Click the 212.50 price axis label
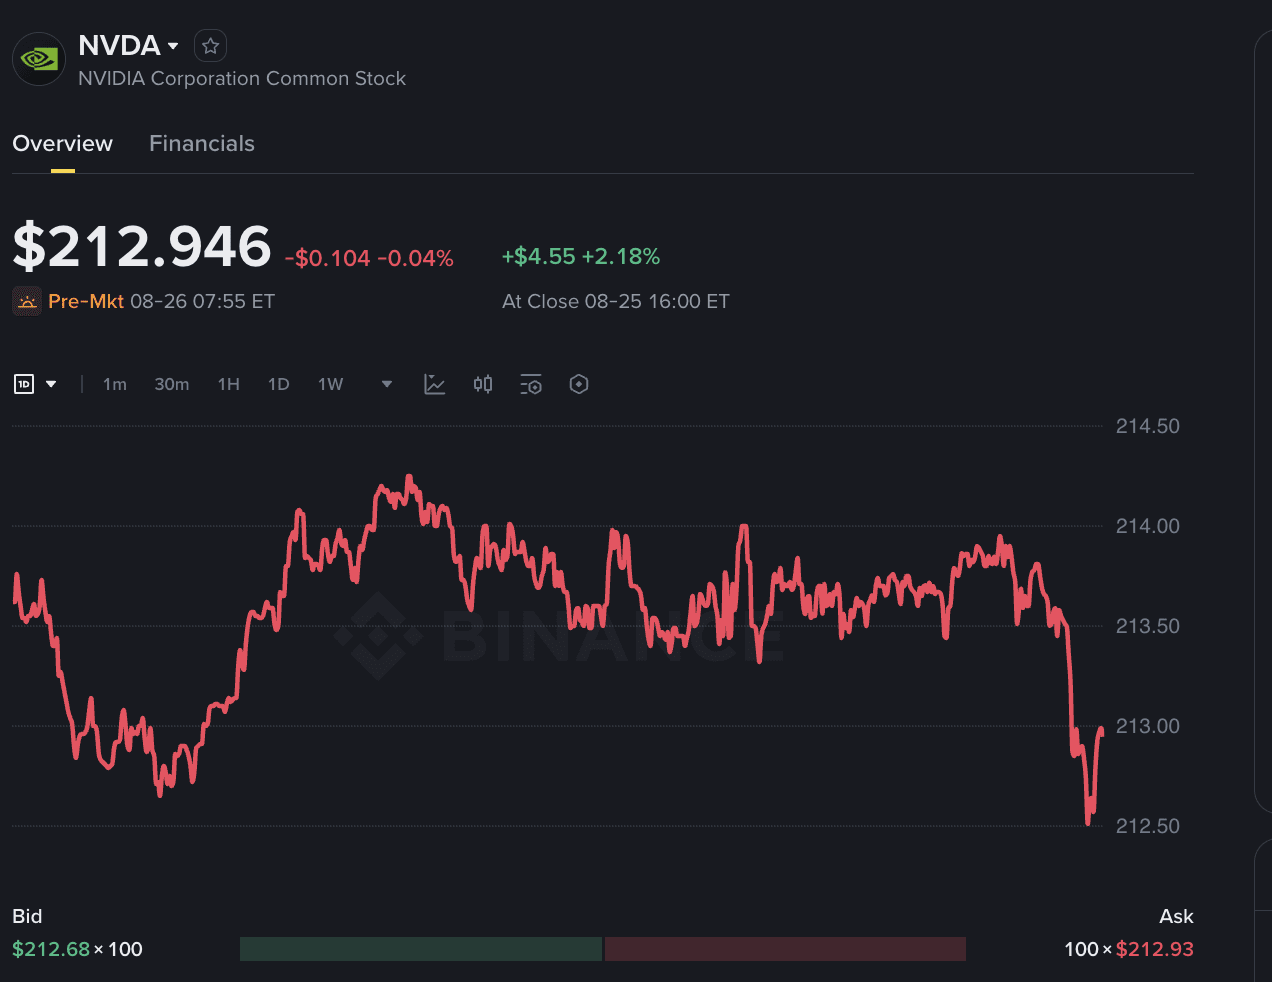This screenshot has height=982, width=1272. click(x=1148, y=826)
